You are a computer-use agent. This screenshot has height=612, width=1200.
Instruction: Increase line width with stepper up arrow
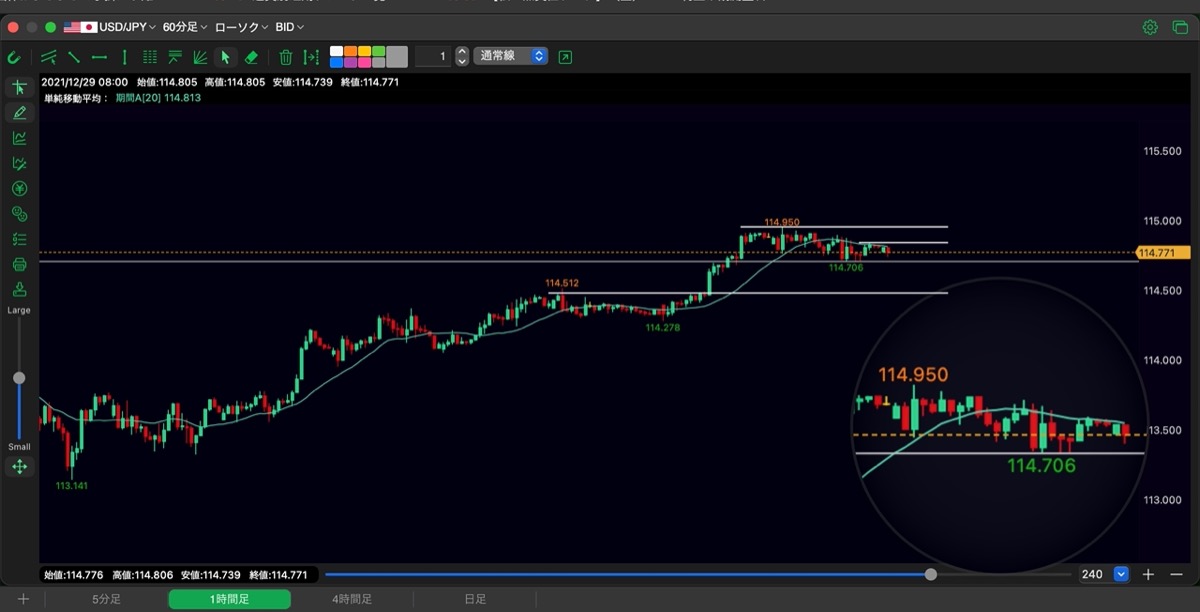(x=461, y=52)
